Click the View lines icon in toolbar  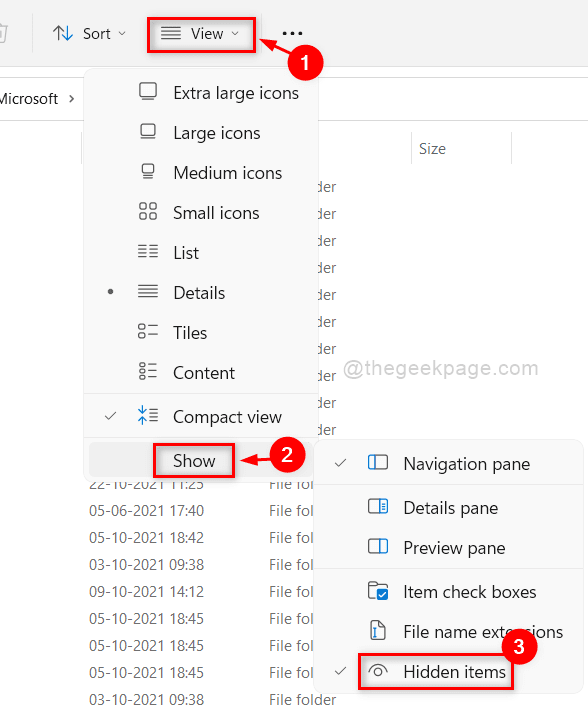(171, 34)
